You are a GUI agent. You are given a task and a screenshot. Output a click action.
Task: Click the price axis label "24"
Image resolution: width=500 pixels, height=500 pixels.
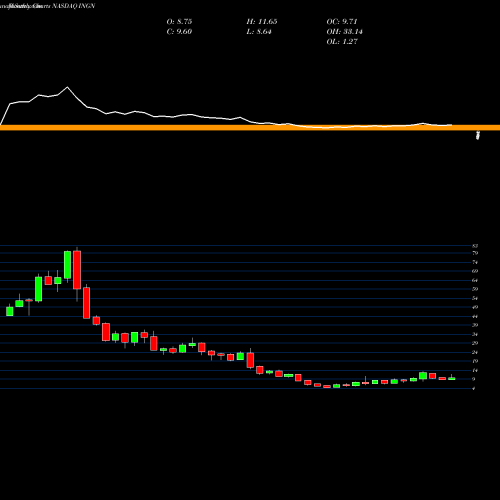475,352
